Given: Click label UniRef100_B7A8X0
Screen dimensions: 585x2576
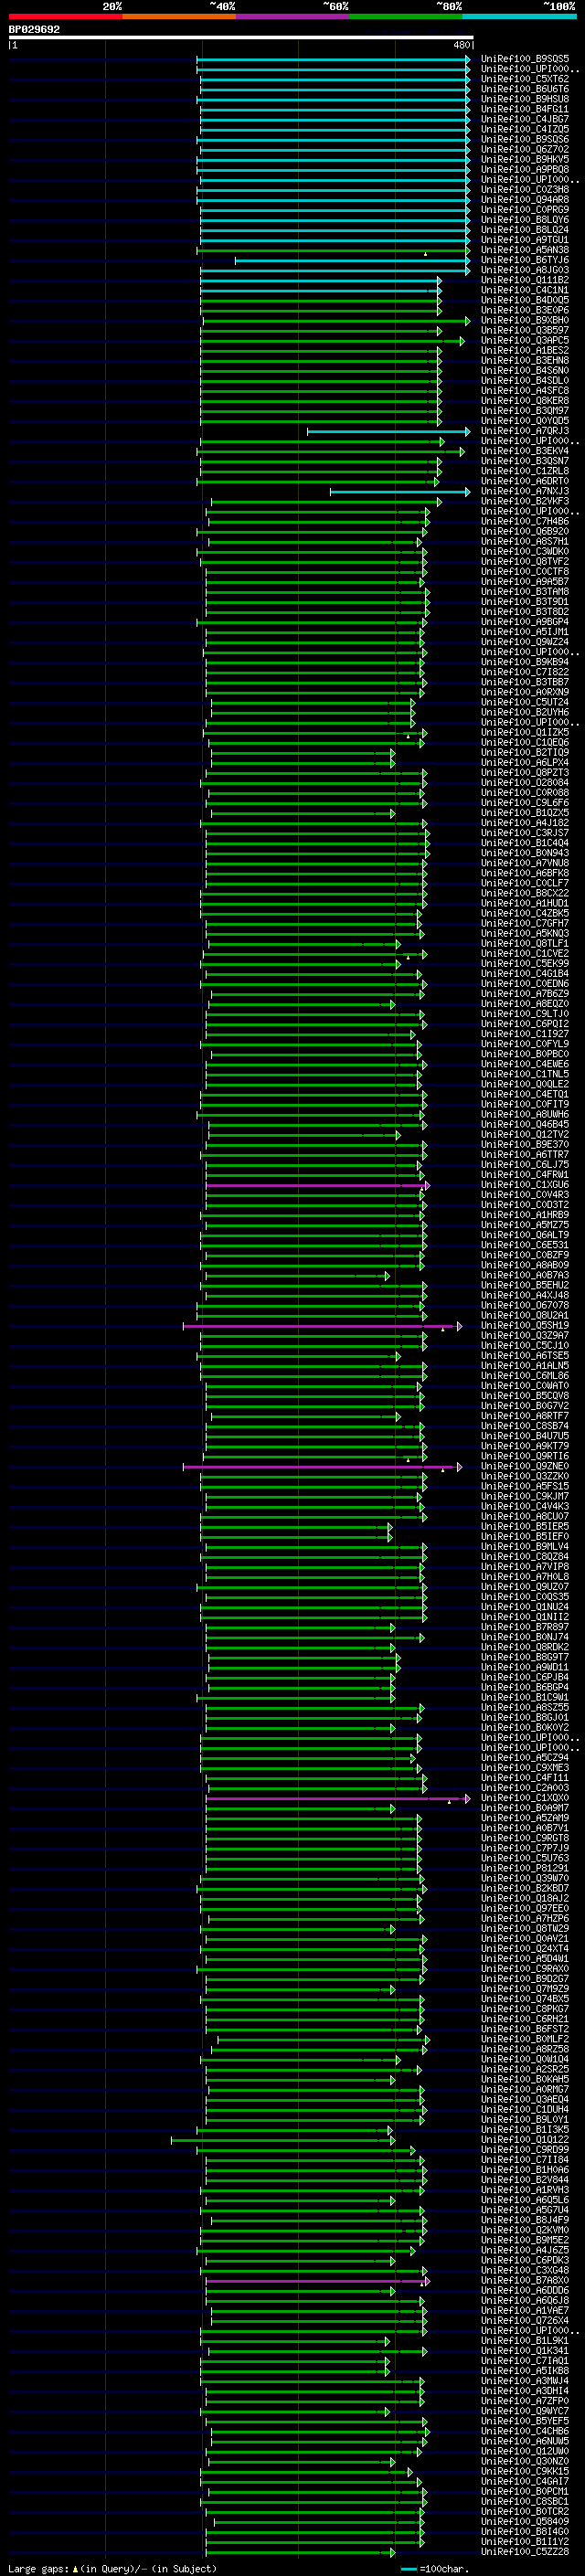Looking at the screenshot, I should tap(525, 2282).
